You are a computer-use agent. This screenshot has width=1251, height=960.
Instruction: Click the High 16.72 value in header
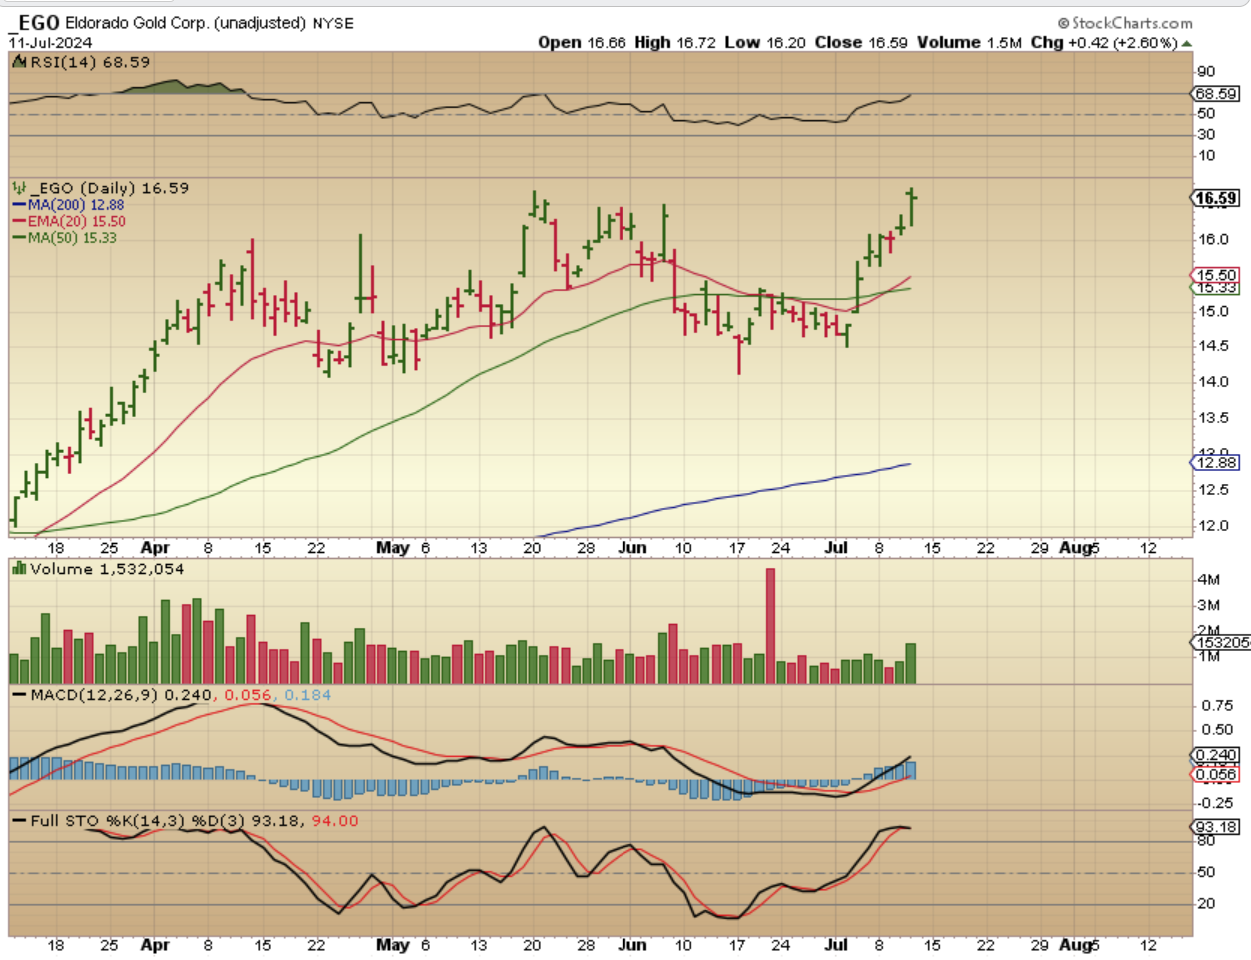tap(675, 42)
